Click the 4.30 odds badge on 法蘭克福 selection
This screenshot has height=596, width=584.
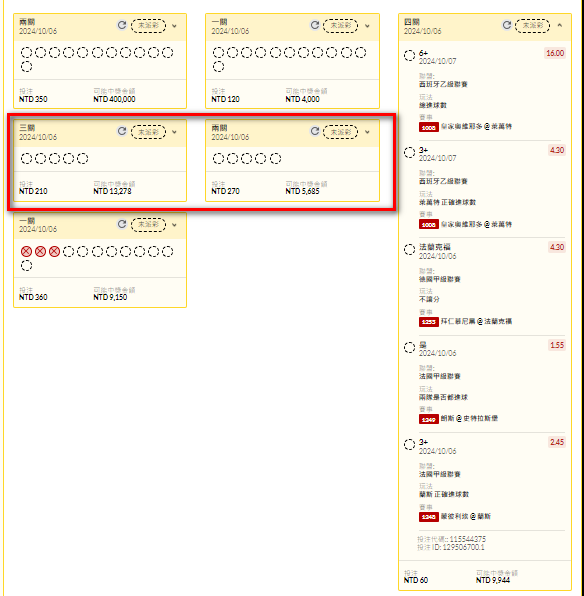557,247
